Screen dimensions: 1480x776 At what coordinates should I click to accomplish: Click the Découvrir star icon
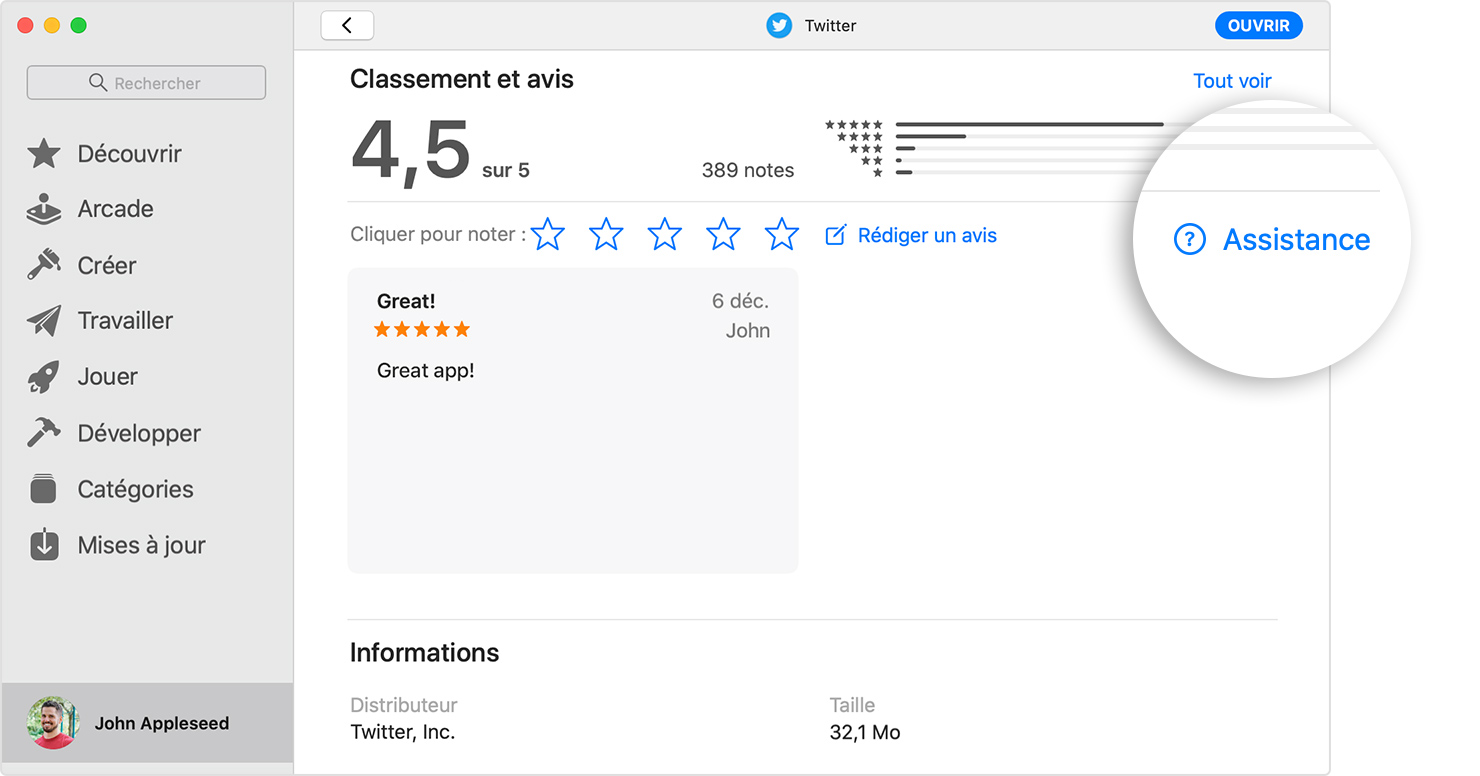pyautogui.click(x=44, y=154)
